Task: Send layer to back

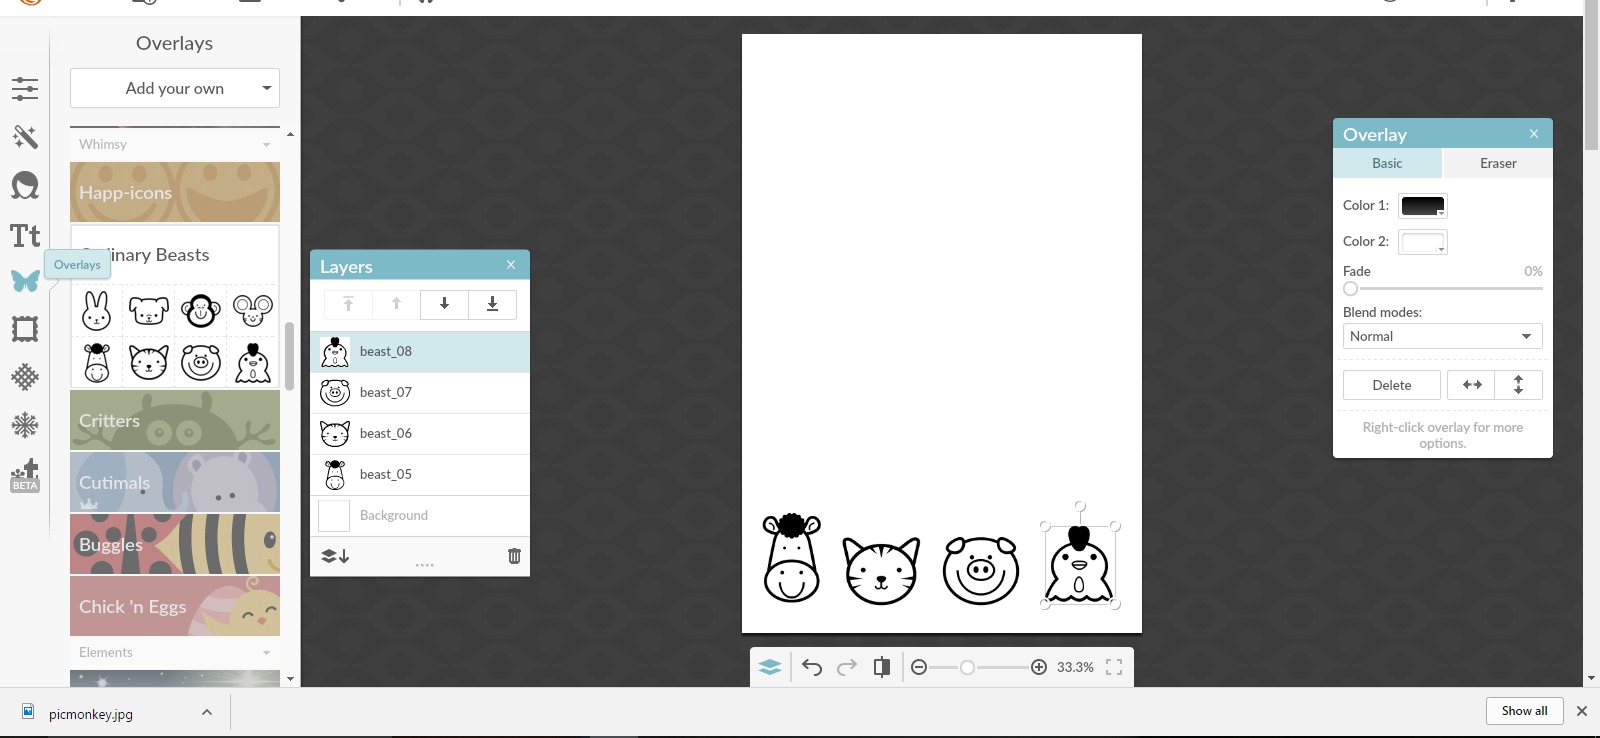Action: tap(492, 304)
